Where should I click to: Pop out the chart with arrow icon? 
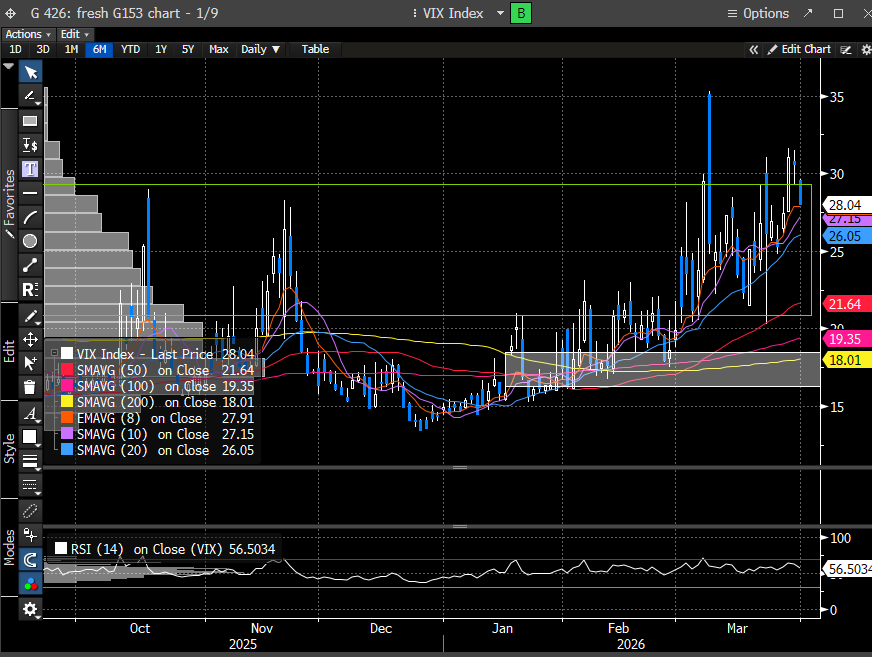pos(808,13)
